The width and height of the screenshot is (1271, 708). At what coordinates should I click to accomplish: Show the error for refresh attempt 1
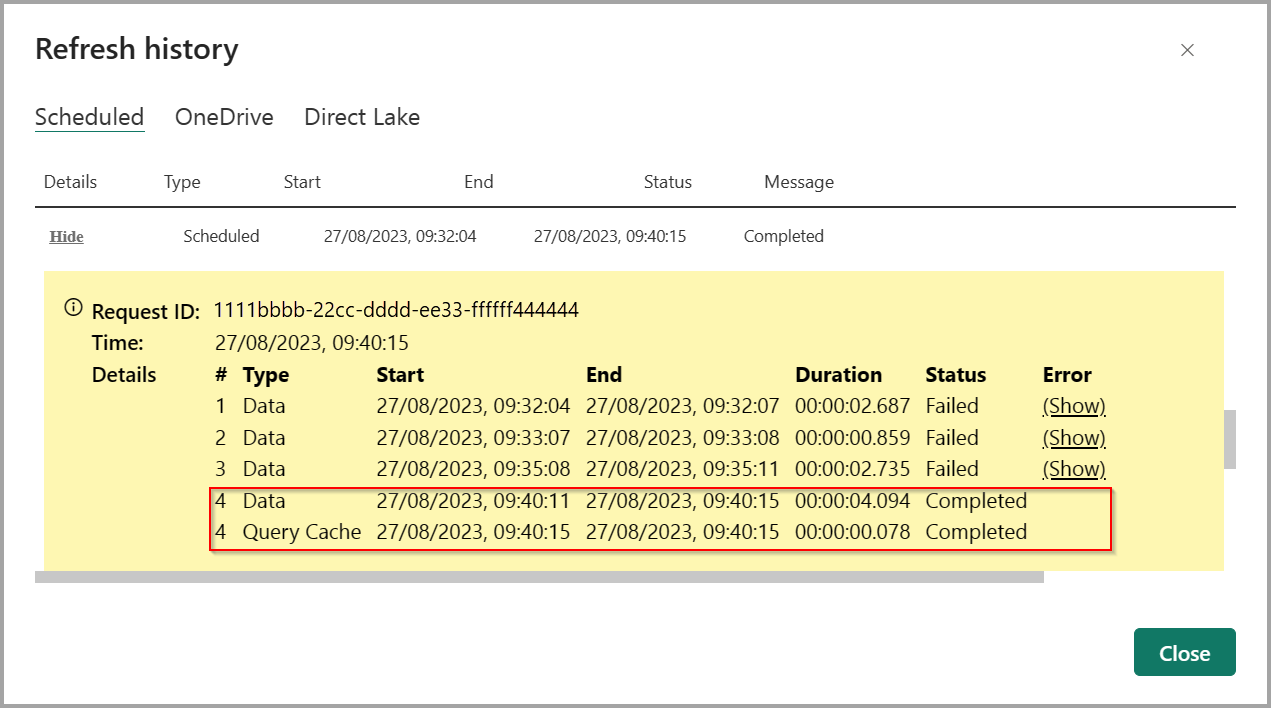click(1073, 405)
